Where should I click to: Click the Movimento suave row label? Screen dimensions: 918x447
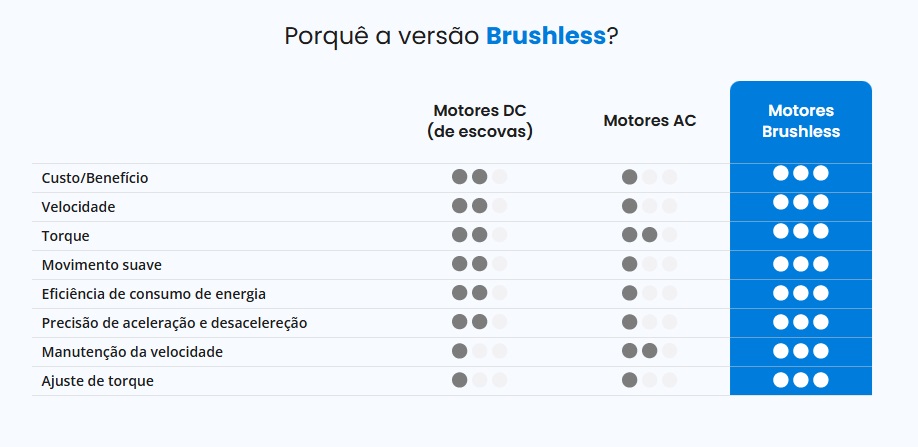[x=101, y=265]
